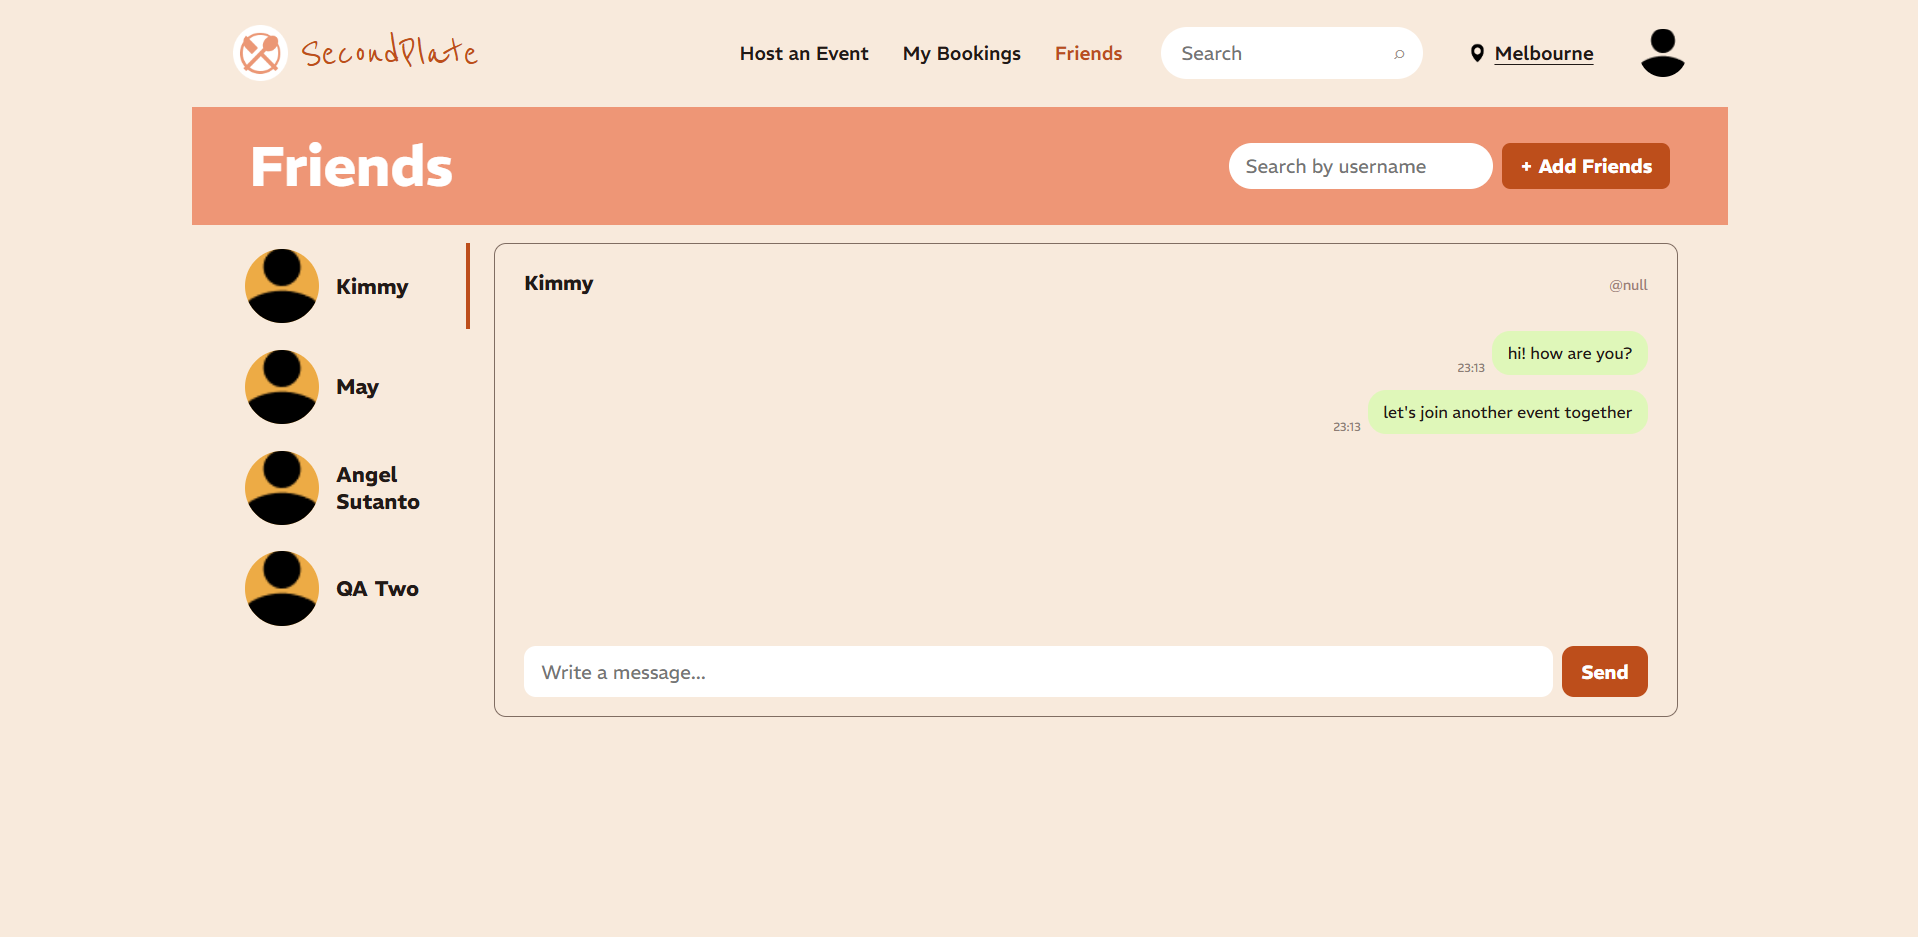1918x937 pixels.
Task: Focus the Search by username field
Action: (1360, 166)
